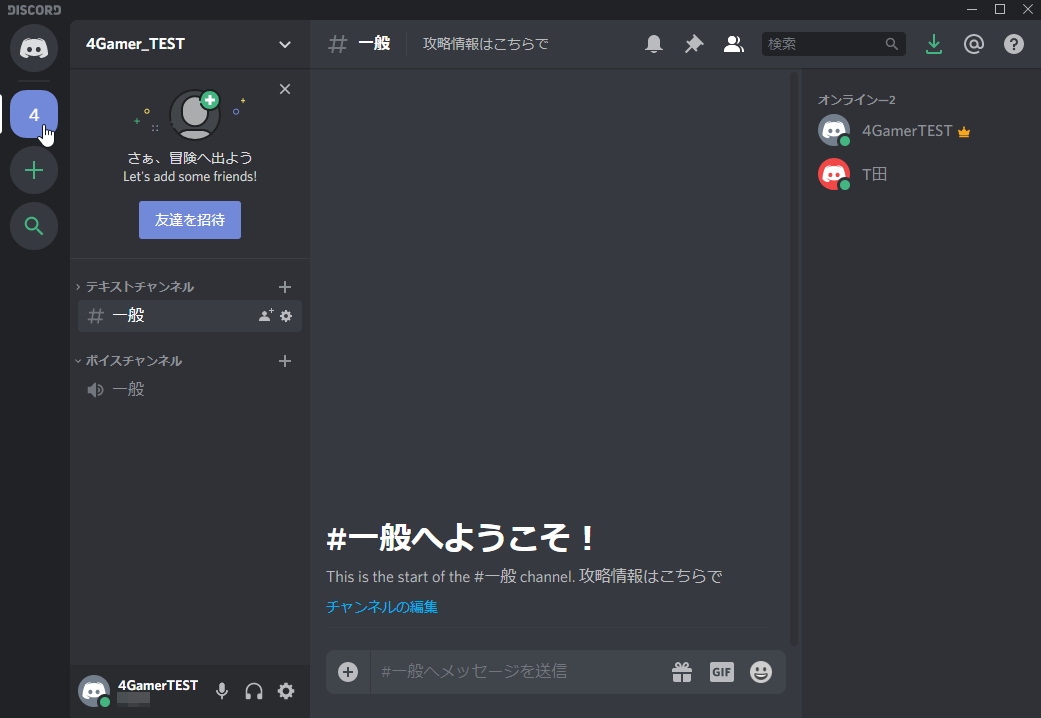The height and width of the screenshot is (718, 1041).
Task: Minimize the Discord window
Action: click(972, 9)
